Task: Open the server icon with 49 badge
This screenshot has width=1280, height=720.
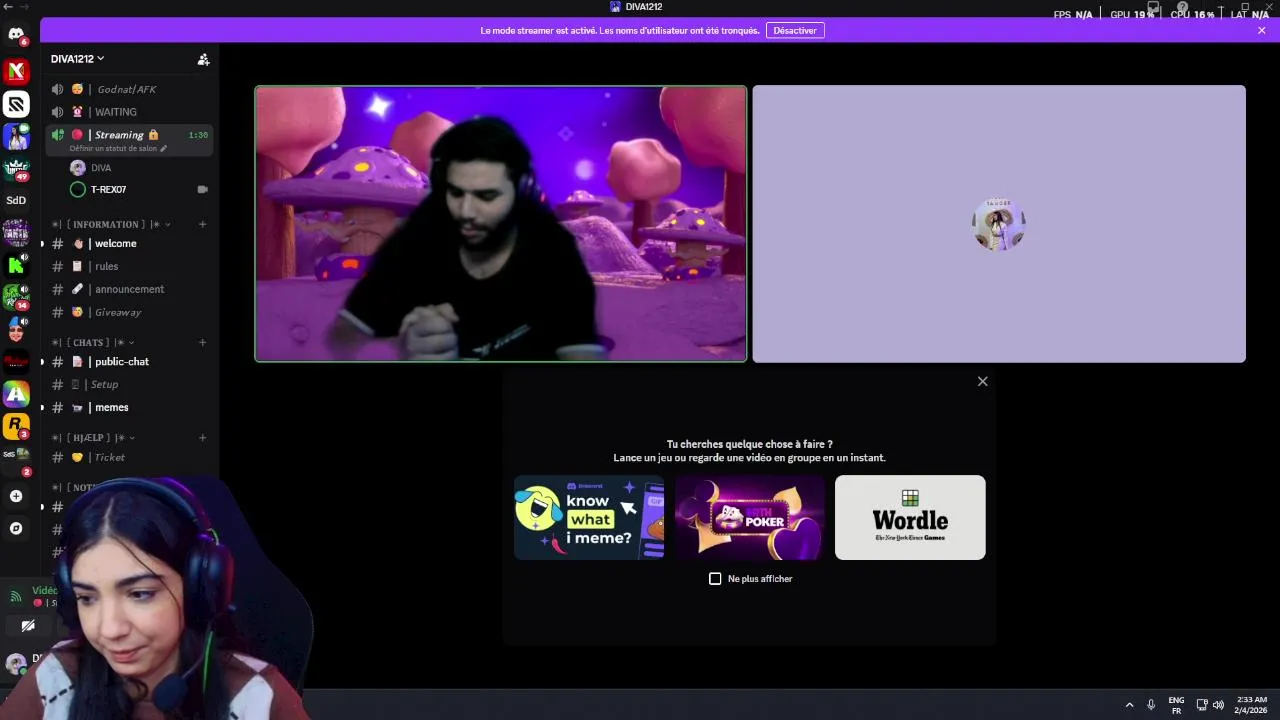Action: tap(16, 168)
